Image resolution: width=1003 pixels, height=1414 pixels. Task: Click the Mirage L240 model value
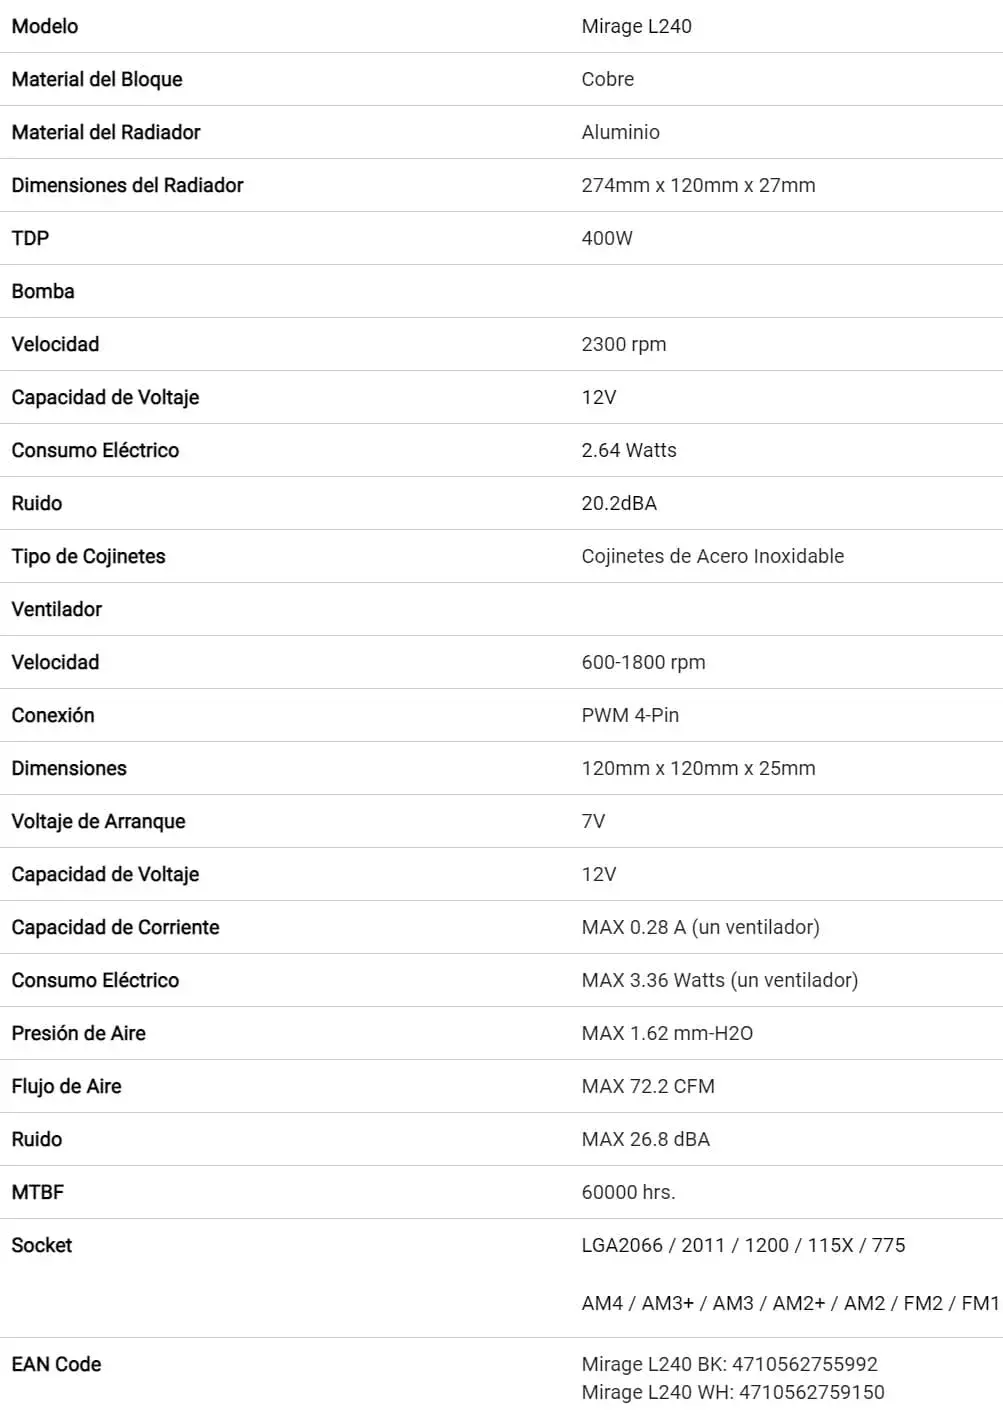(636, 27)
